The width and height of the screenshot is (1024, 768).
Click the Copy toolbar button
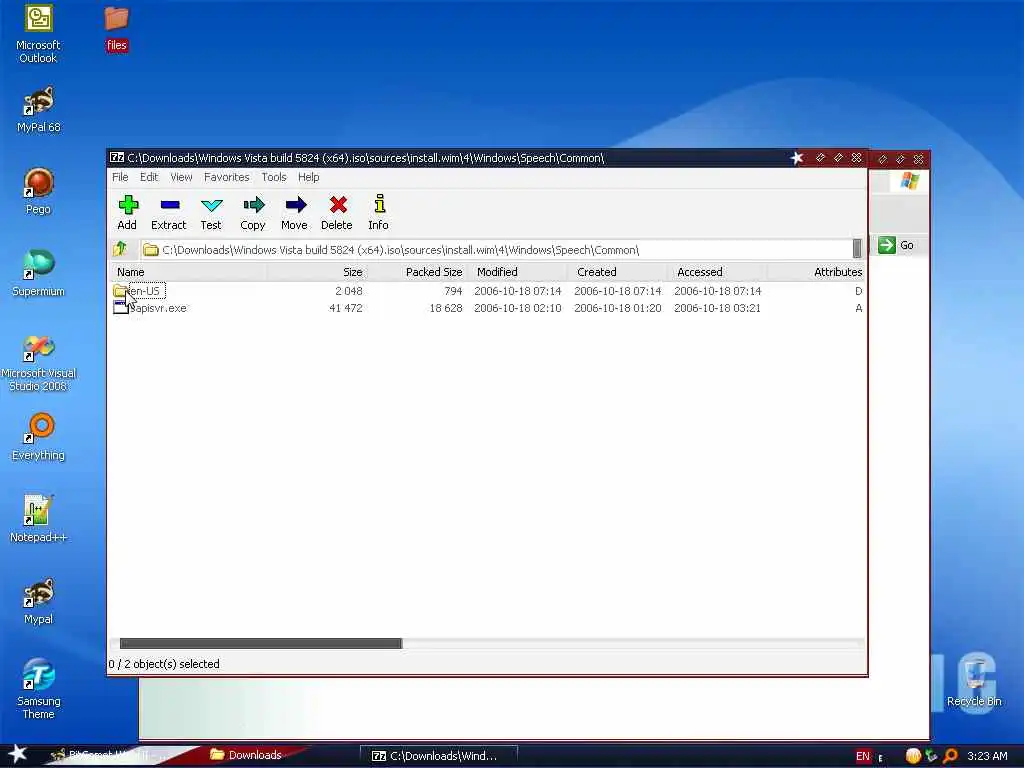tap(253, 213)
